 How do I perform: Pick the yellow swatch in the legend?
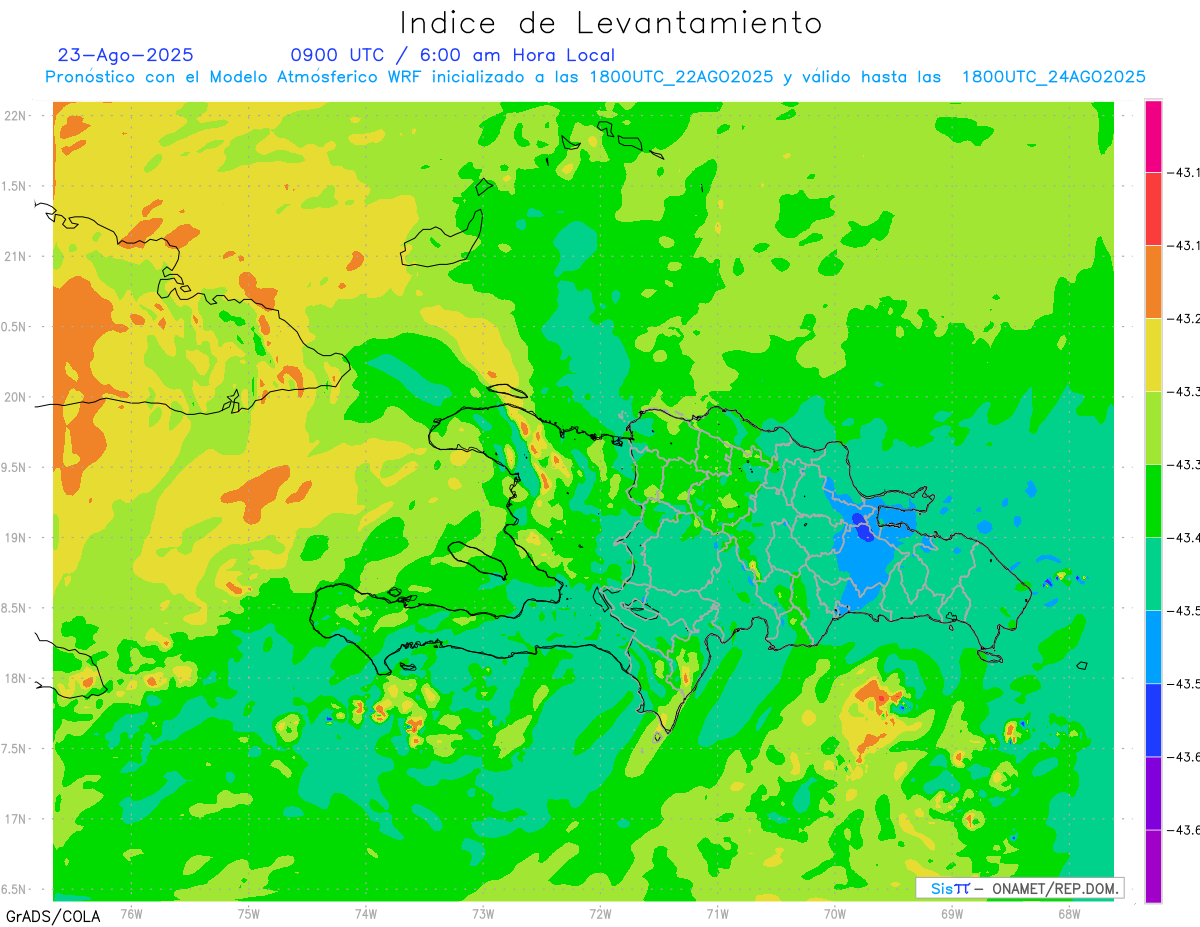[1153, 355]
